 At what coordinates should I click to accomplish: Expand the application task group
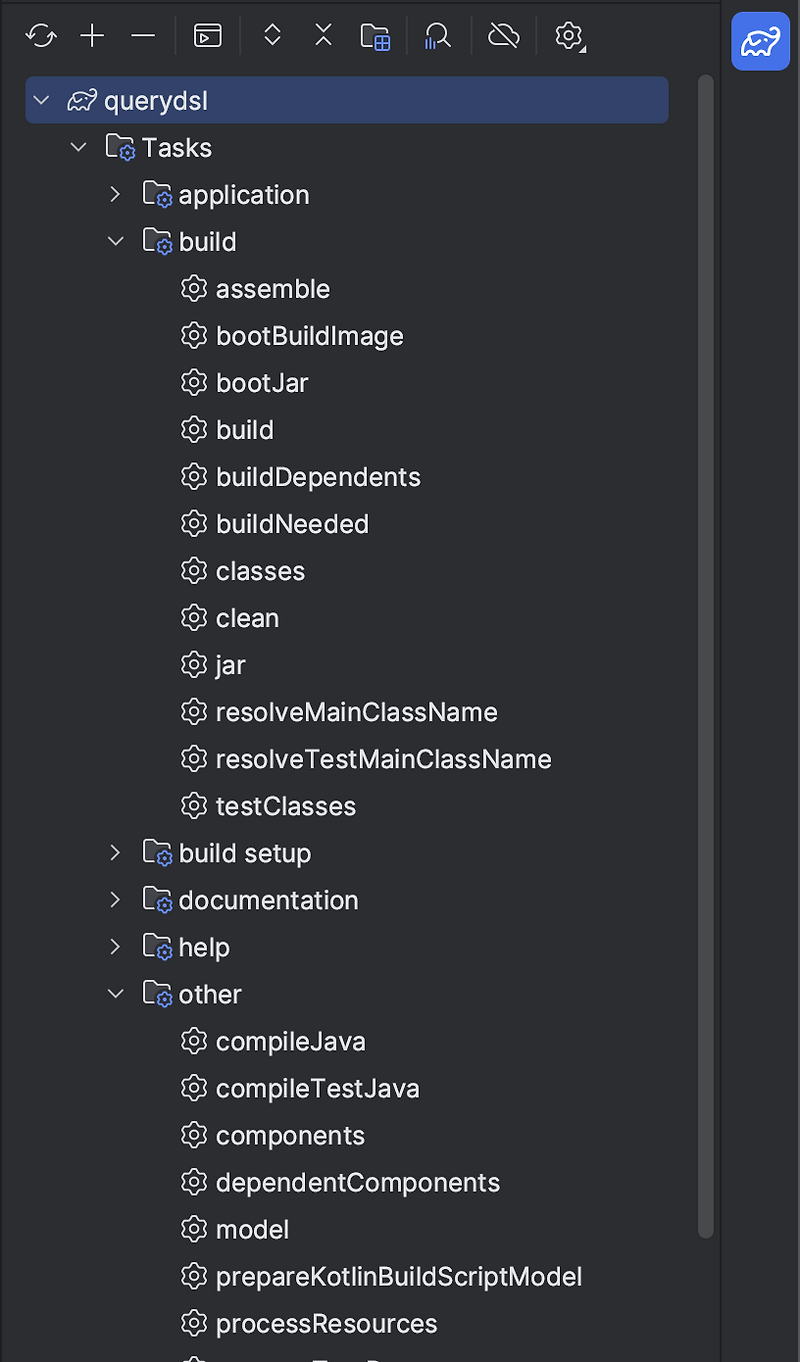[115, 194]
